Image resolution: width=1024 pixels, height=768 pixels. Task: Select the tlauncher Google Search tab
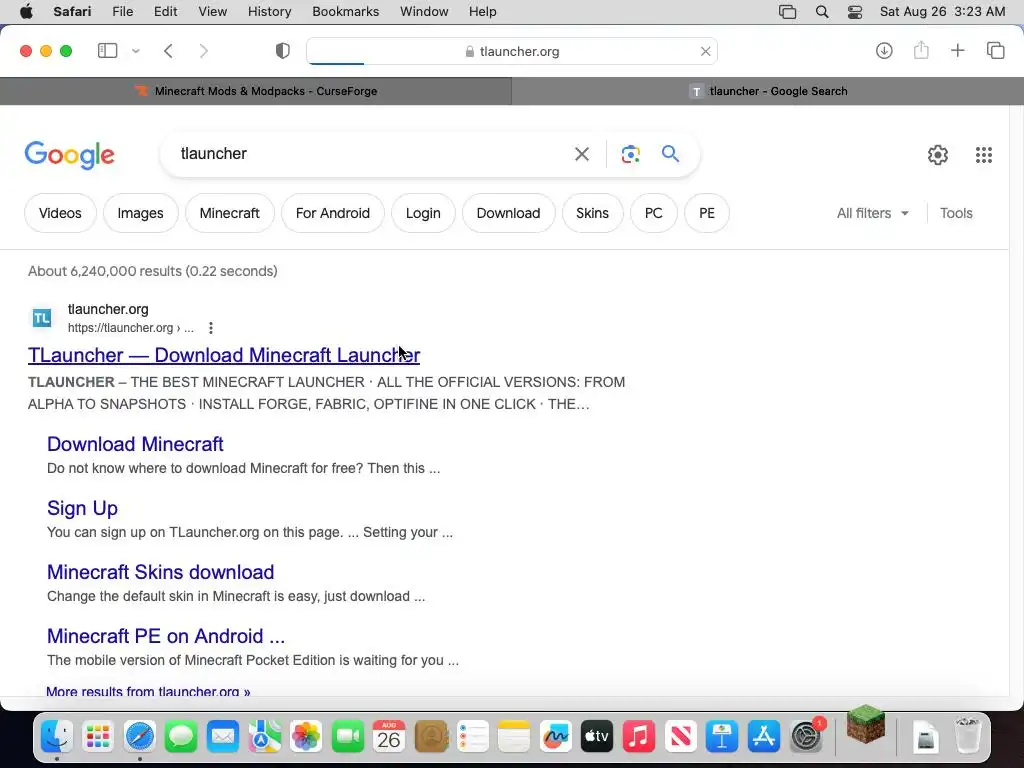coord(768,91)
